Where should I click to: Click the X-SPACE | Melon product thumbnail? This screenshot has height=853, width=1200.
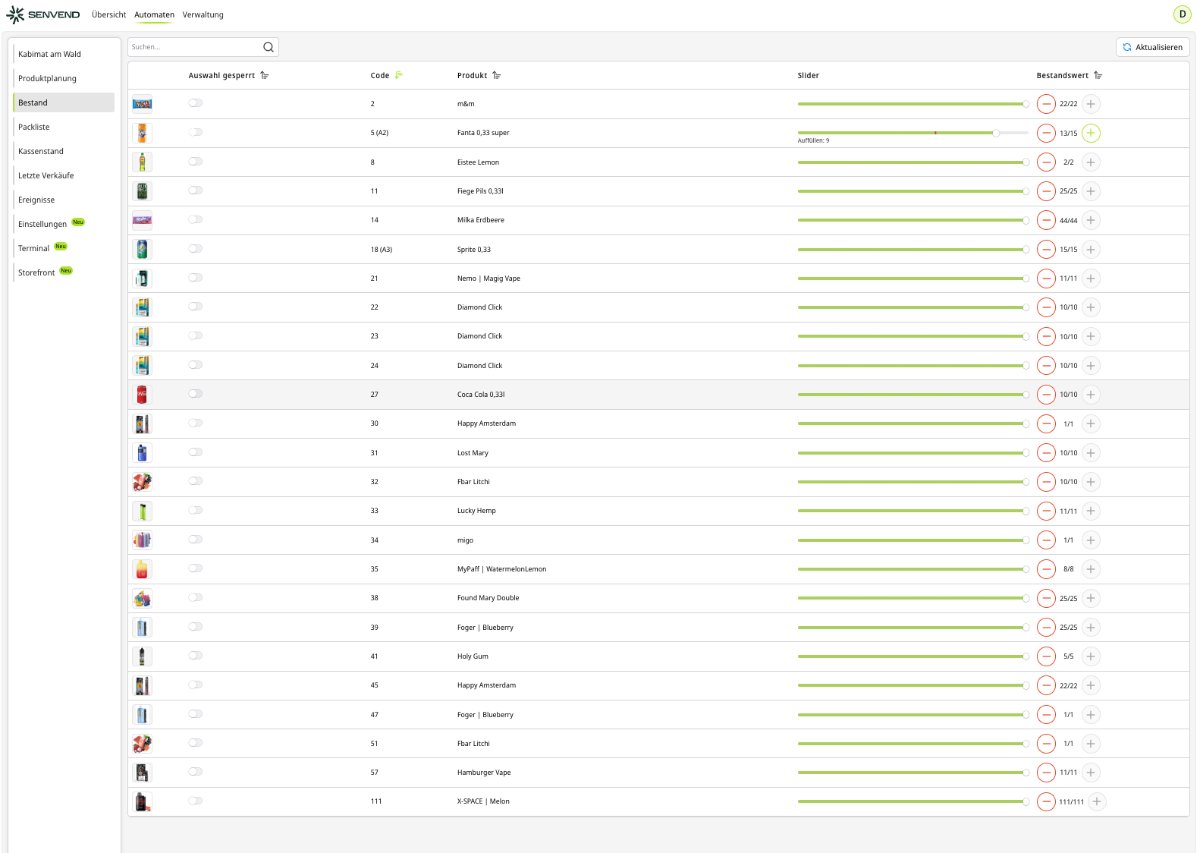pos(142,801)
